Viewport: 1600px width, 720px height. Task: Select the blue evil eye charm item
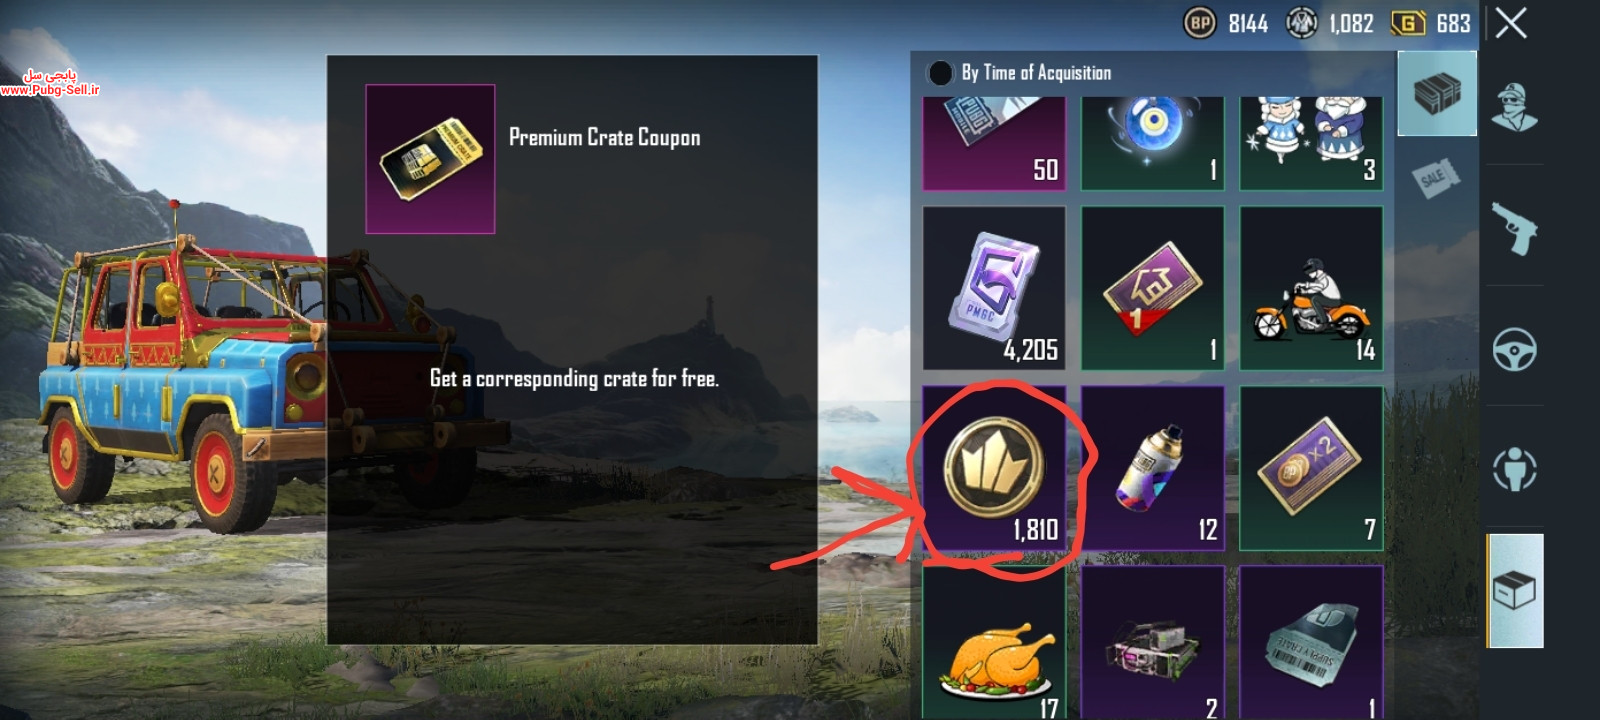coord(1153,143)
